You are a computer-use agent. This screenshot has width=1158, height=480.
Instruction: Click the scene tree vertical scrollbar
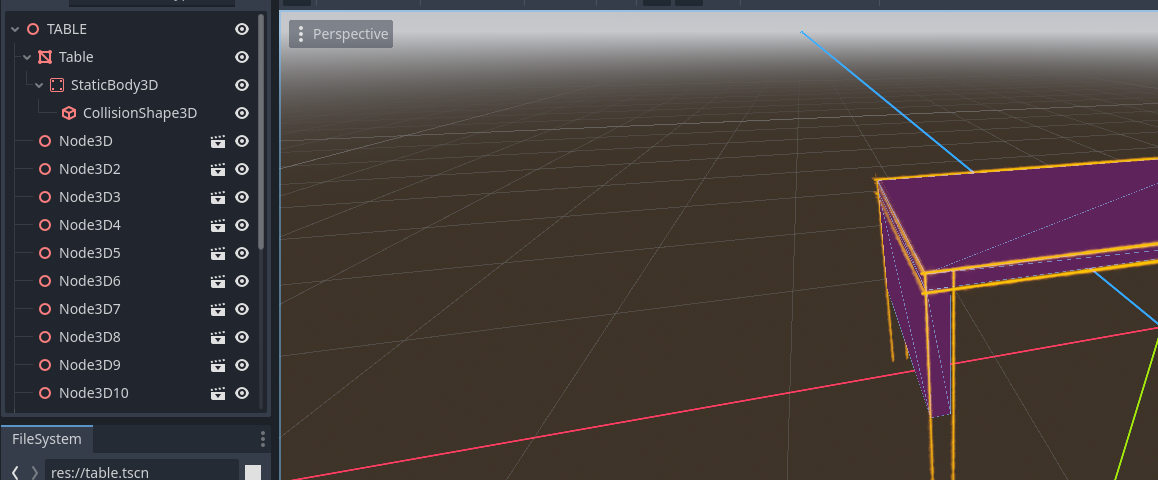pyautogui.click(x=261, y=131)
